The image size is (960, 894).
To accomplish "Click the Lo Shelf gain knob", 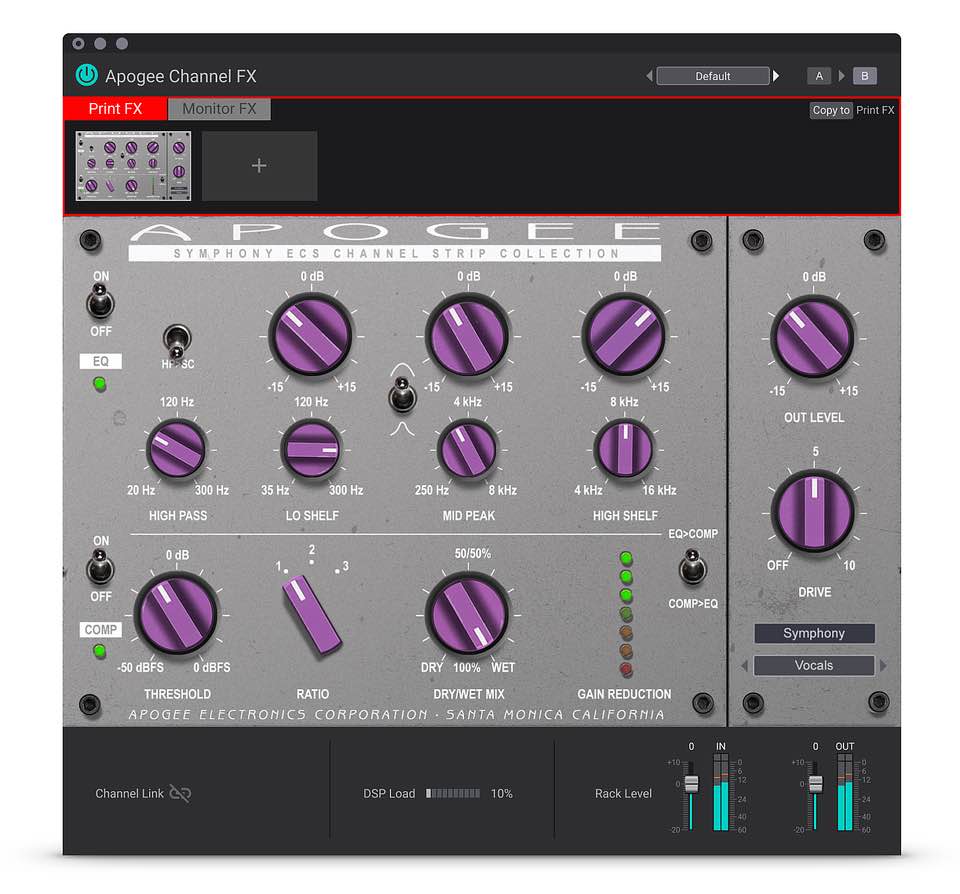I will click(312, 336).
